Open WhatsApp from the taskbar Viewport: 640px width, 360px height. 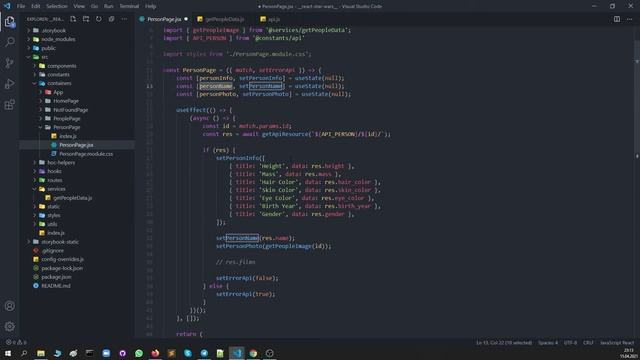(x=139, y=353)
